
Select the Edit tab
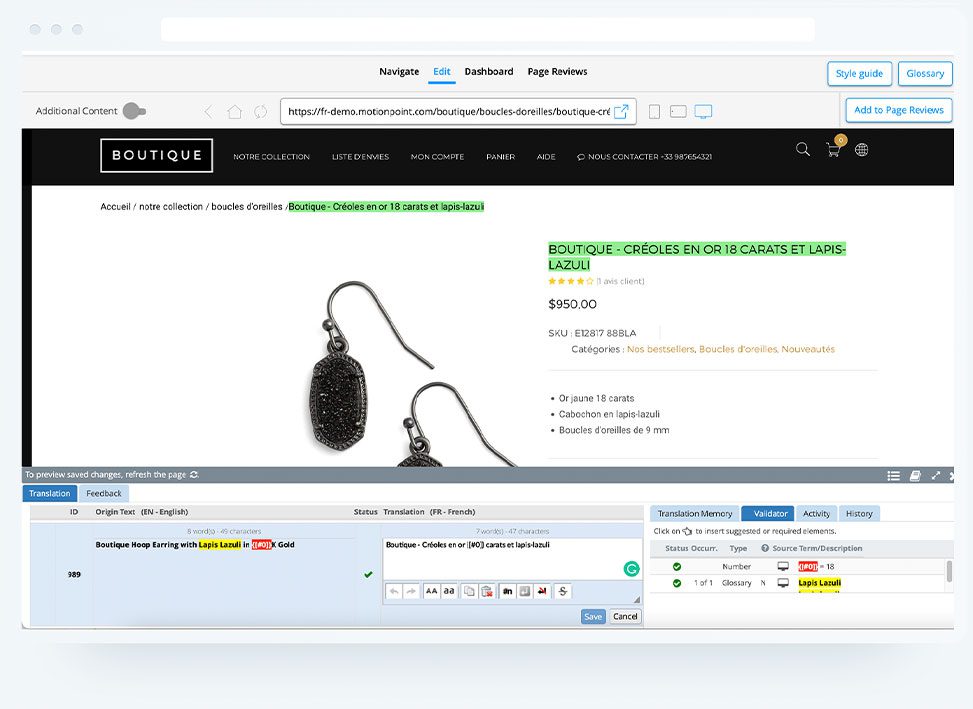(442, 71)
